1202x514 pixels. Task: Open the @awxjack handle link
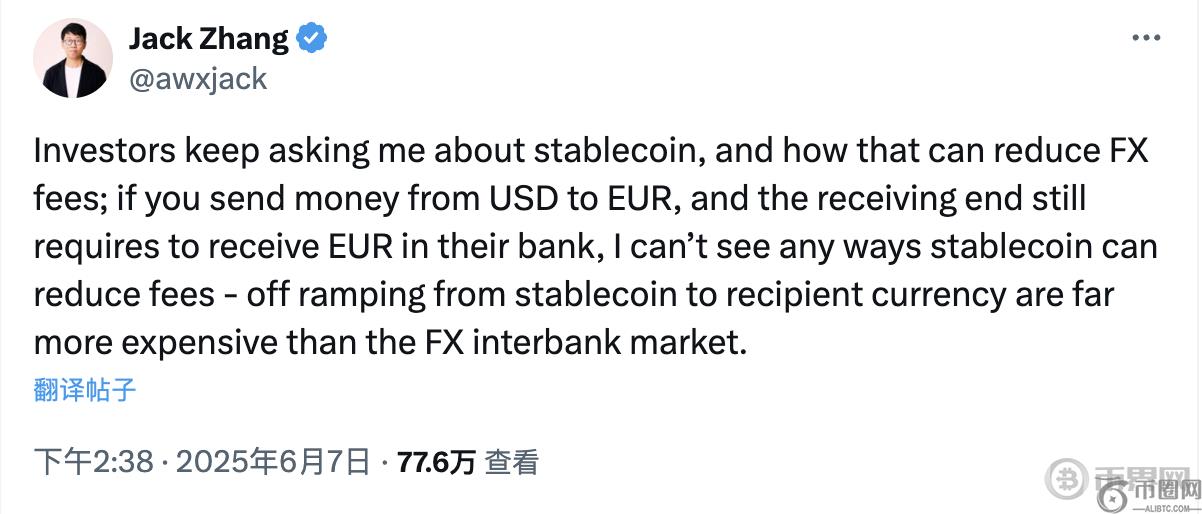coord(197,79)
